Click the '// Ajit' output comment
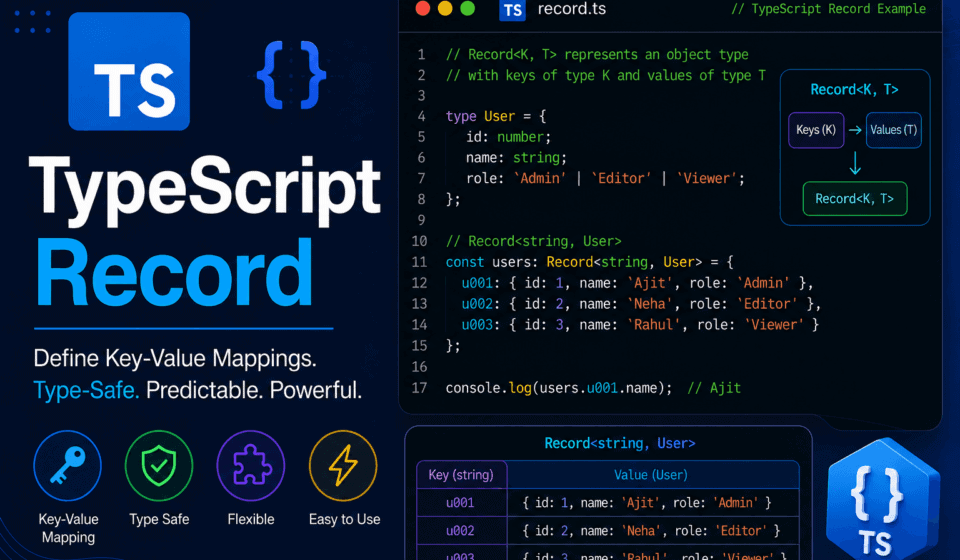Viewport: 960px width, 560px height. coord(714,388)
